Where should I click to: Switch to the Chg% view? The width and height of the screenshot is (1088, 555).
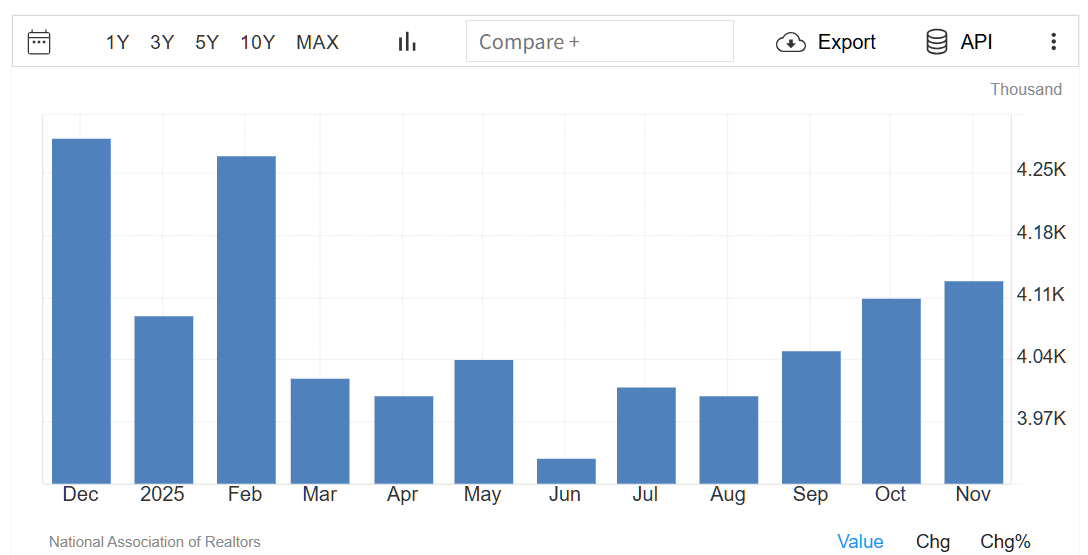coord(1005,541)
